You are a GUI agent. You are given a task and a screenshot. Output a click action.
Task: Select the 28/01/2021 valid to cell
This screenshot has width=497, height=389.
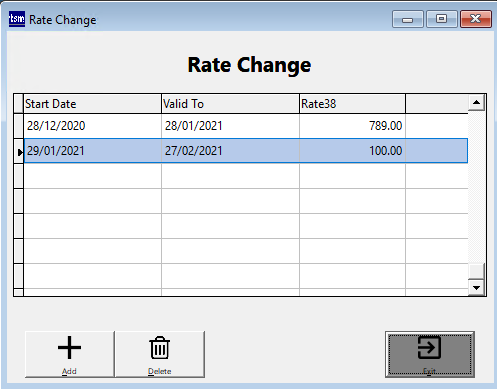tap(230, 126)
